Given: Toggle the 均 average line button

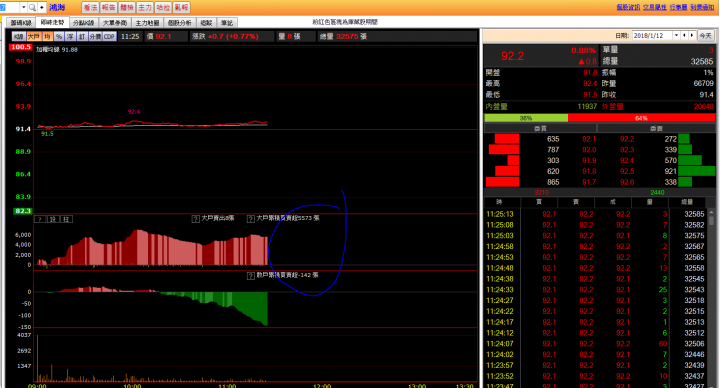Looking at the screenshot, I should pos(47,36).
